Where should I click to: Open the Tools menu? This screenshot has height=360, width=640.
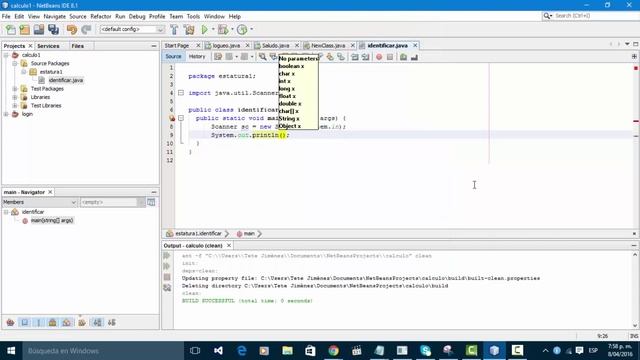point(193,16)
